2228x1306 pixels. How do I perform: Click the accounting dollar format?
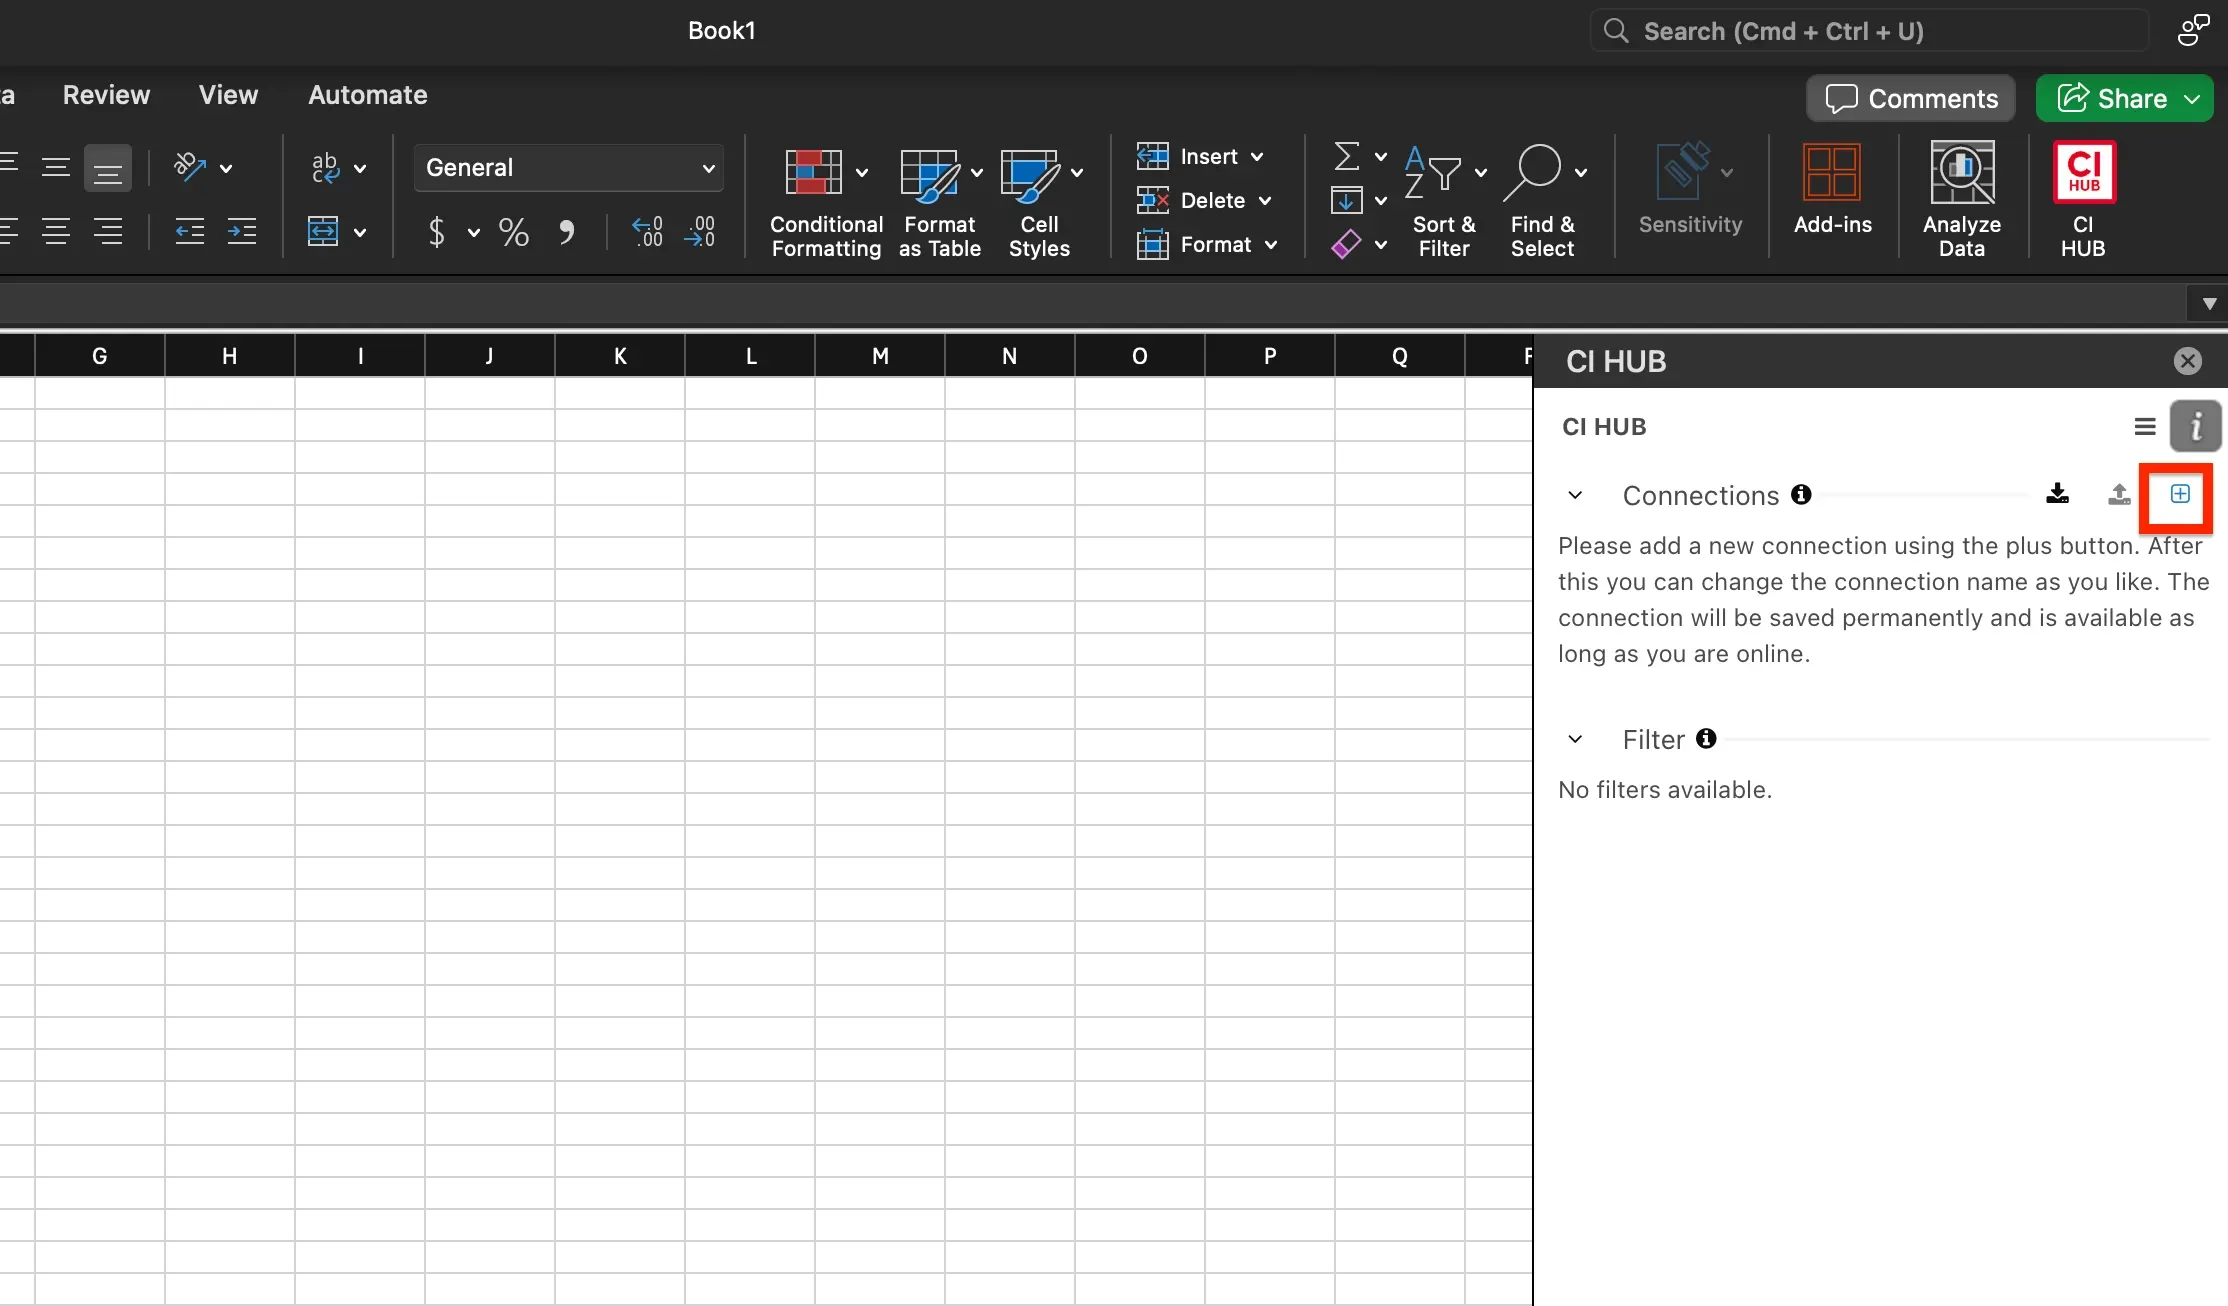click(x=436, y=233)
